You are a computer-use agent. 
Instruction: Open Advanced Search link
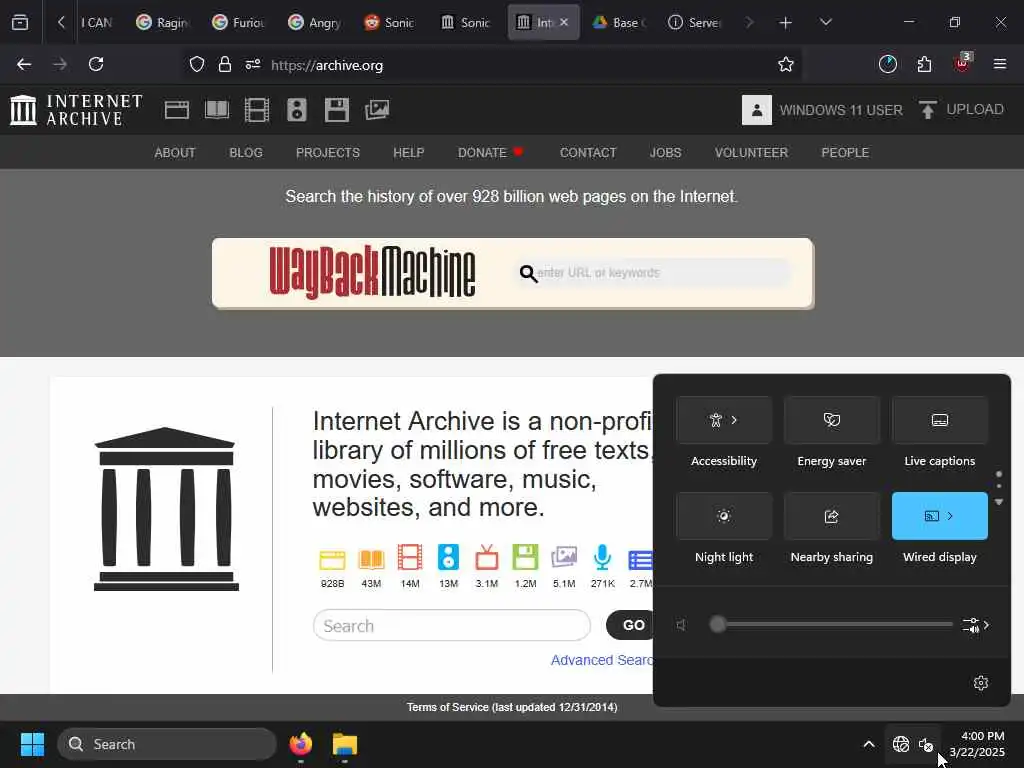601,660
